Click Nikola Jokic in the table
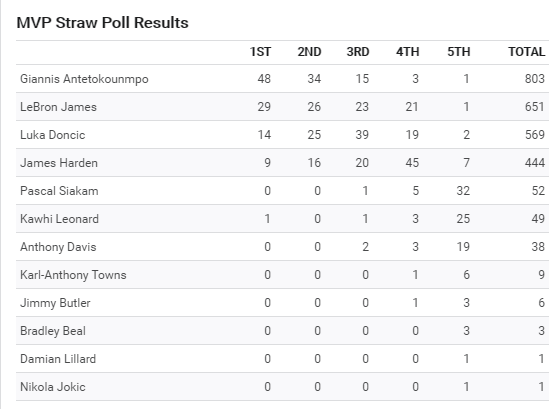557x409 pixels. click(x=53, y=387)
